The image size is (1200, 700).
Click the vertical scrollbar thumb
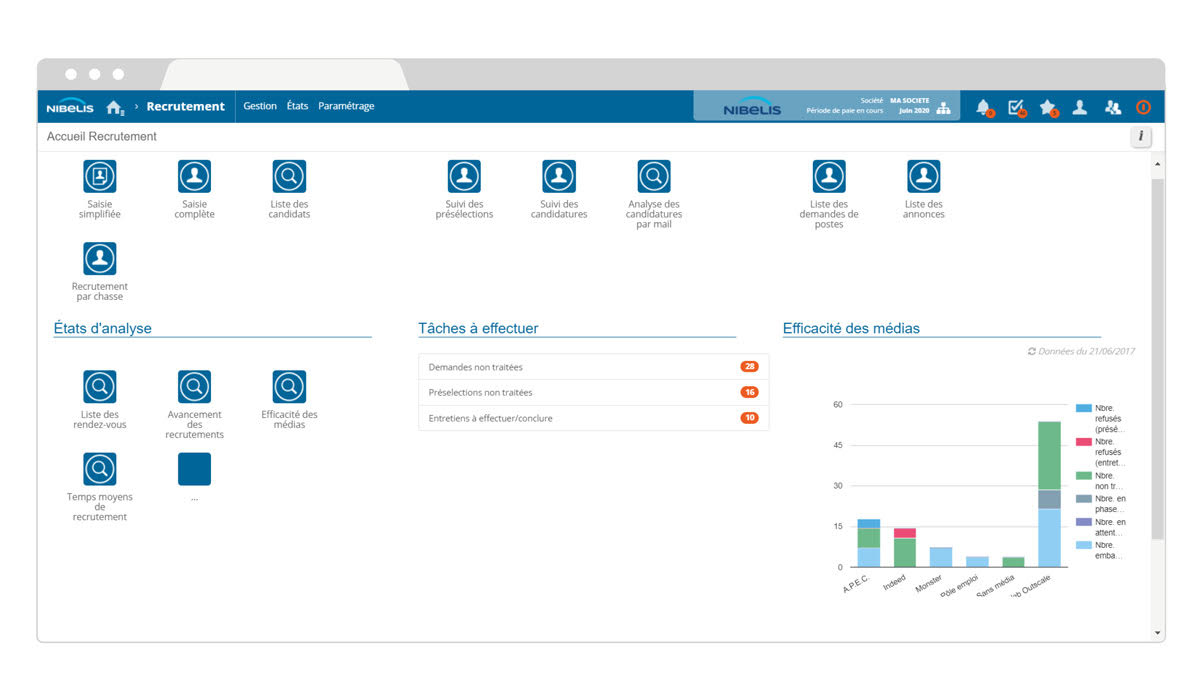coord(1158,360)
